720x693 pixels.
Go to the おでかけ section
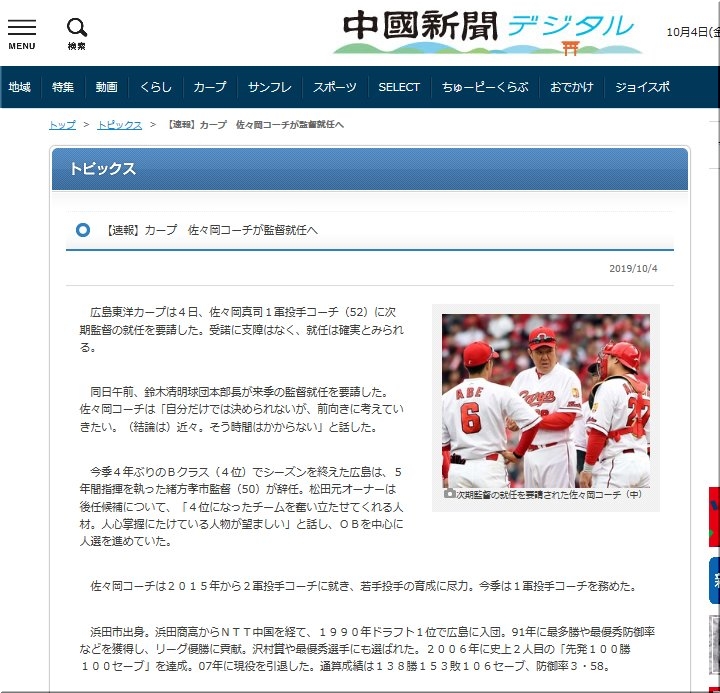pos(571,87)
